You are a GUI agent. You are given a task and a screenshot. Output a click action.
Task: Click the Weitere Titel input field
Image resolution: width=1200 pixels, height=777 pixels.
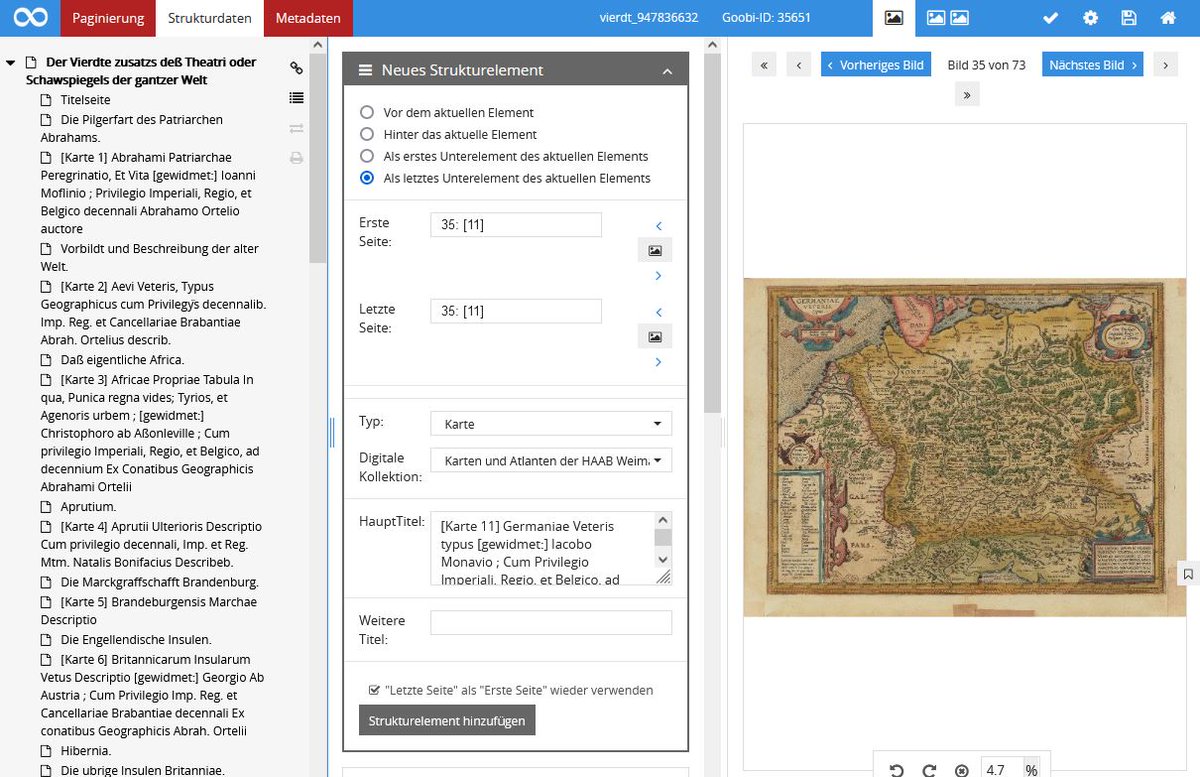551,622
